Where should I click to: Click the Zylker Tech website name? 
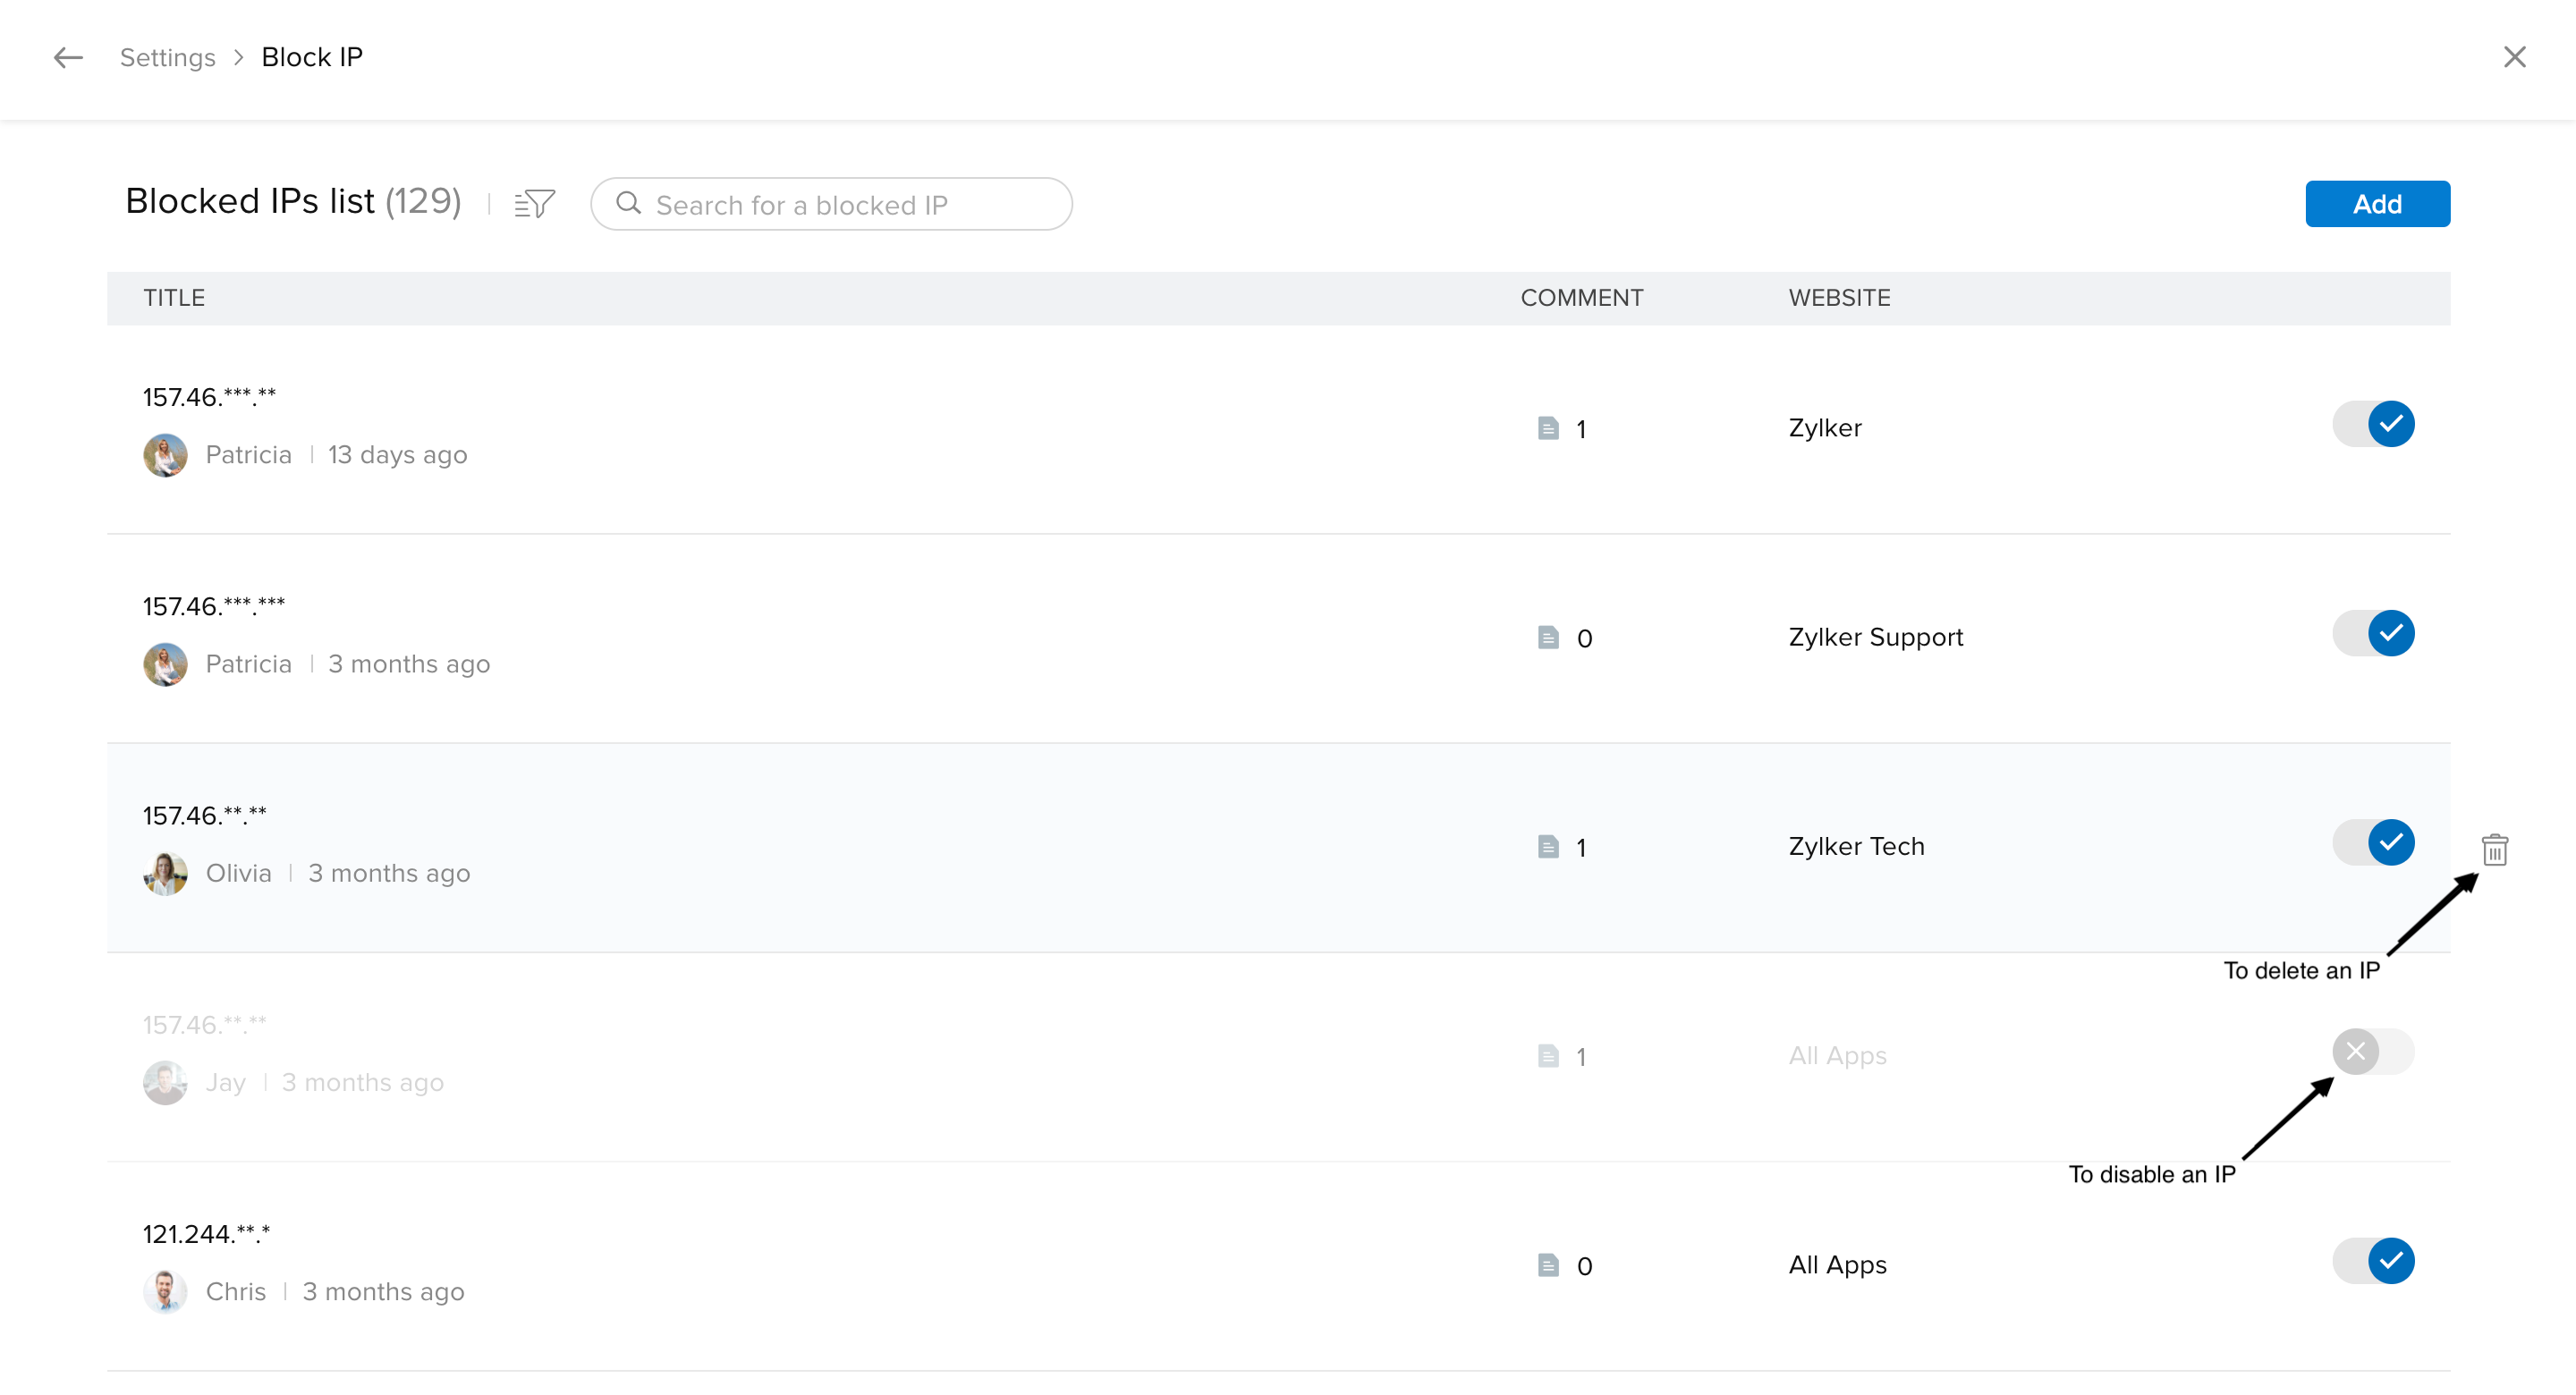(x=1856, y=846)
